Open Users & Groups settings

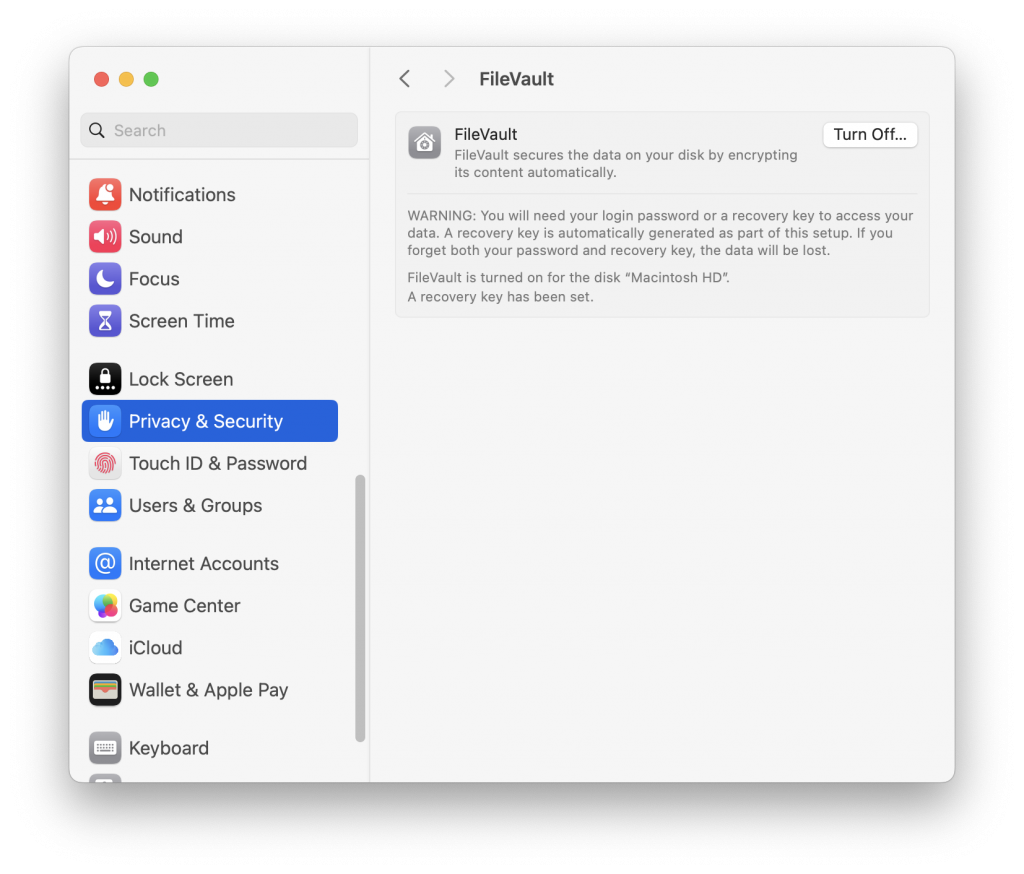click(x=196, y=505)
